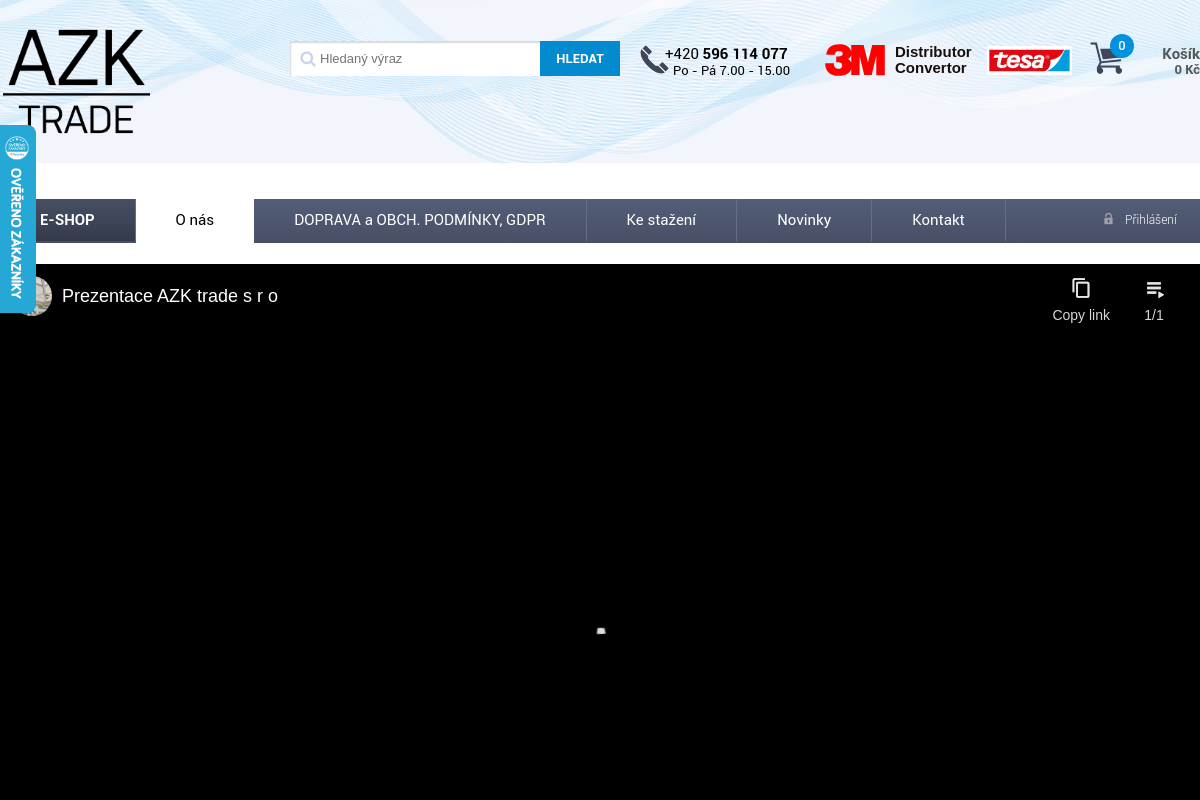Open the E-SHOP menu item
This screenshot has height=800, width=1200.
pos(68,220)
